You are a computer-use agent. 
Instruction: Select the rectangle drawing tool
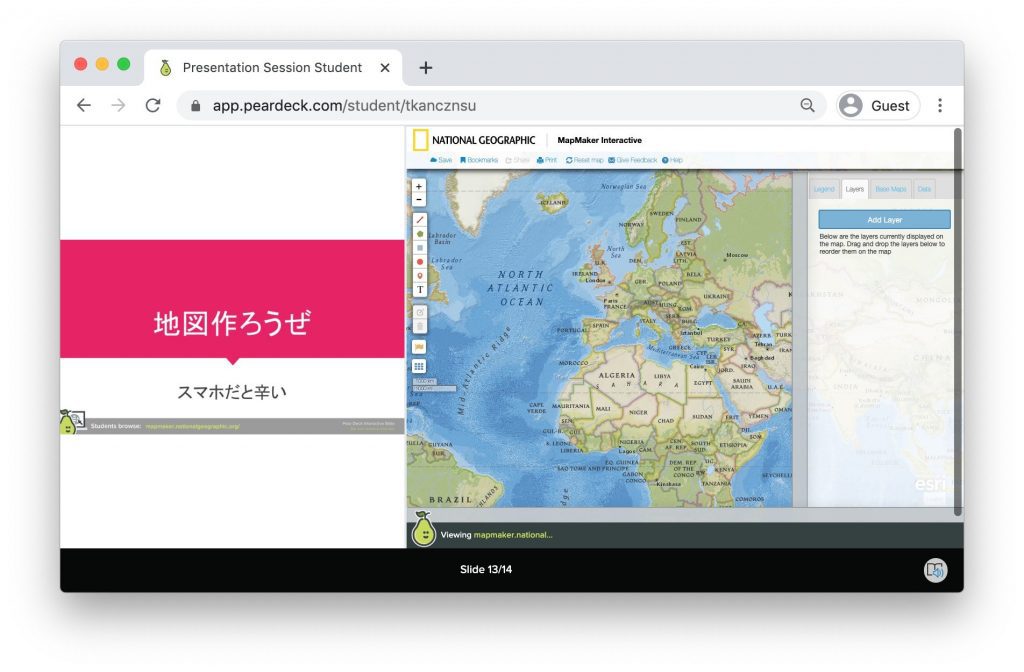[x=420, y=247]
